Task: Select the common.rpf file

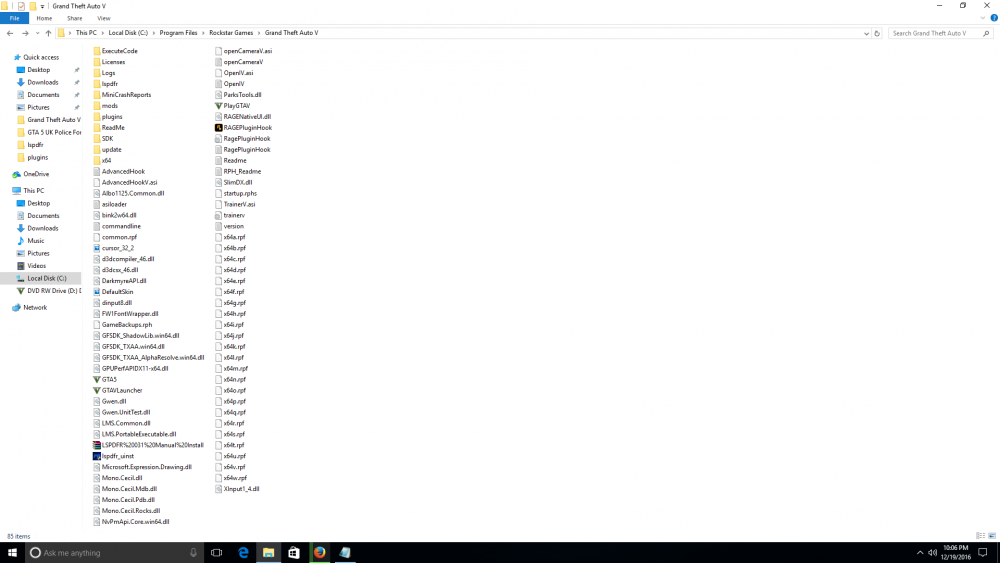Action: pyautogui.click(x=115, y=237)
